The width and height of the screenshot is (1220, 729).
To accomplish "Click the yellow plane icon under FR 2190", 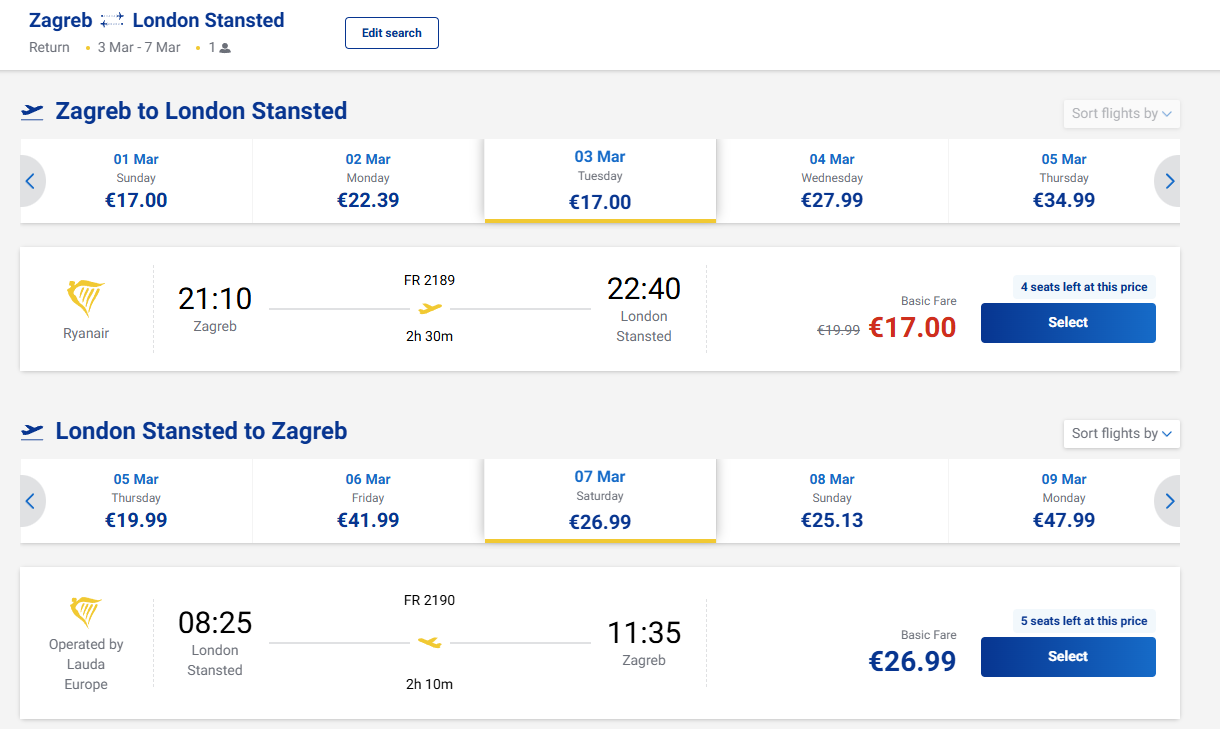I will pos(430,642).
